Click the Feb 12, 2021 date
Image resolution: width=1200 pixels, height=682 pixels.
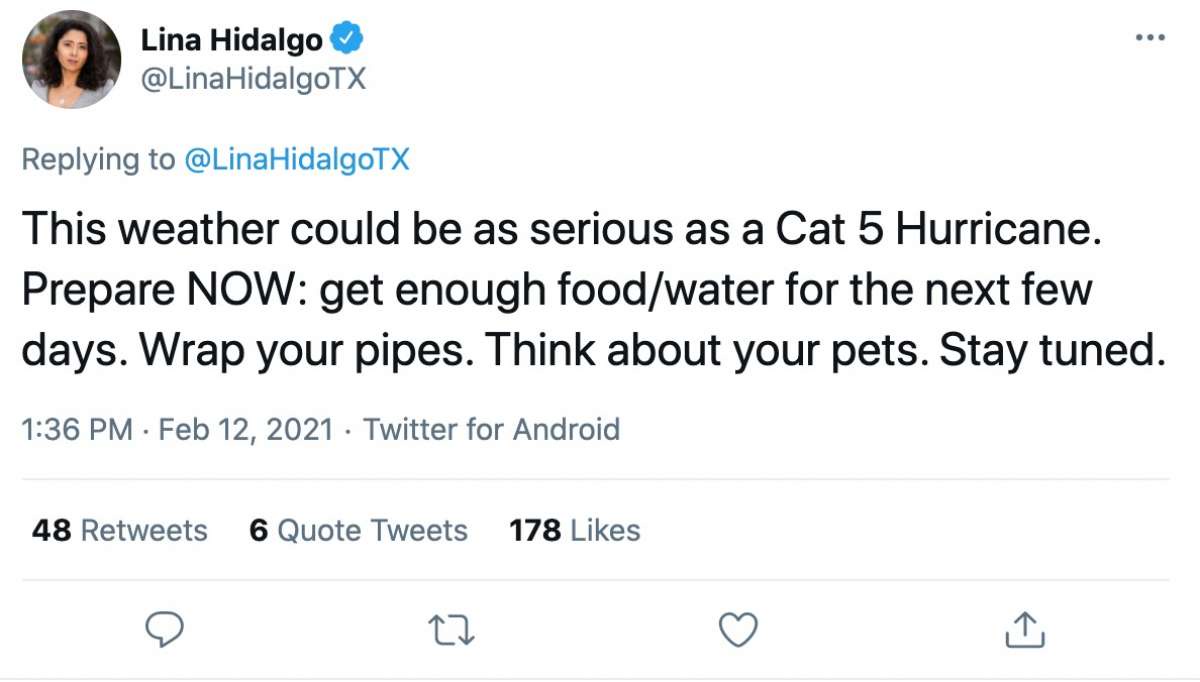click(x=245, y=430)
